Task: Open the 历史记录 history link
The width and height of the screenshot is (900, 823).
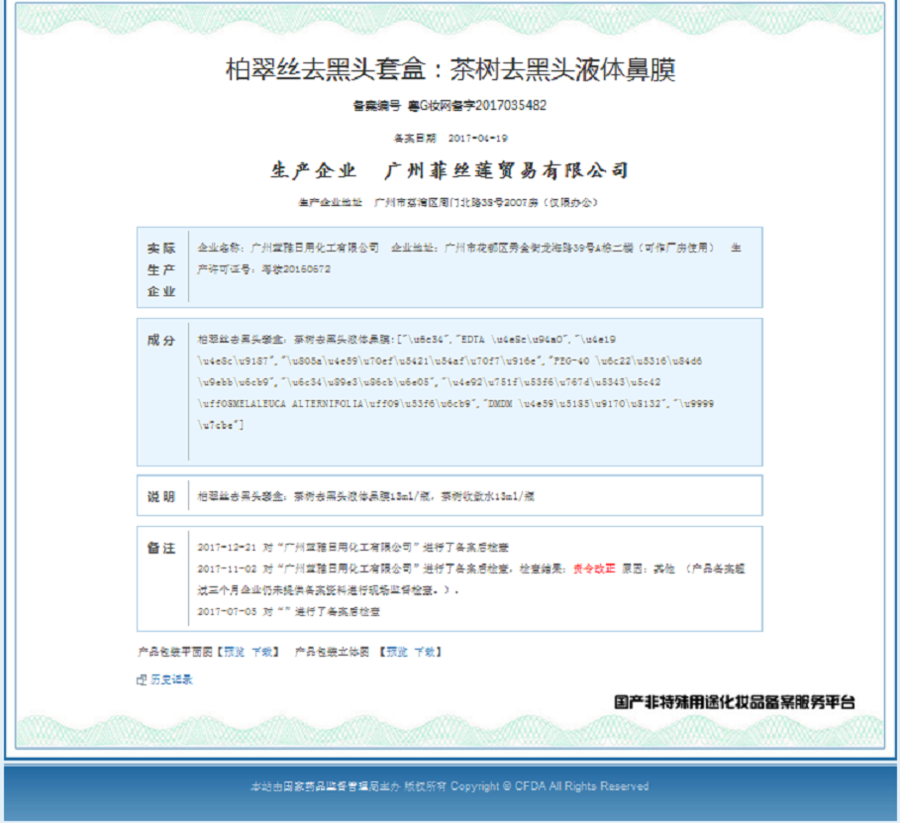Action: tap(171, 680)
